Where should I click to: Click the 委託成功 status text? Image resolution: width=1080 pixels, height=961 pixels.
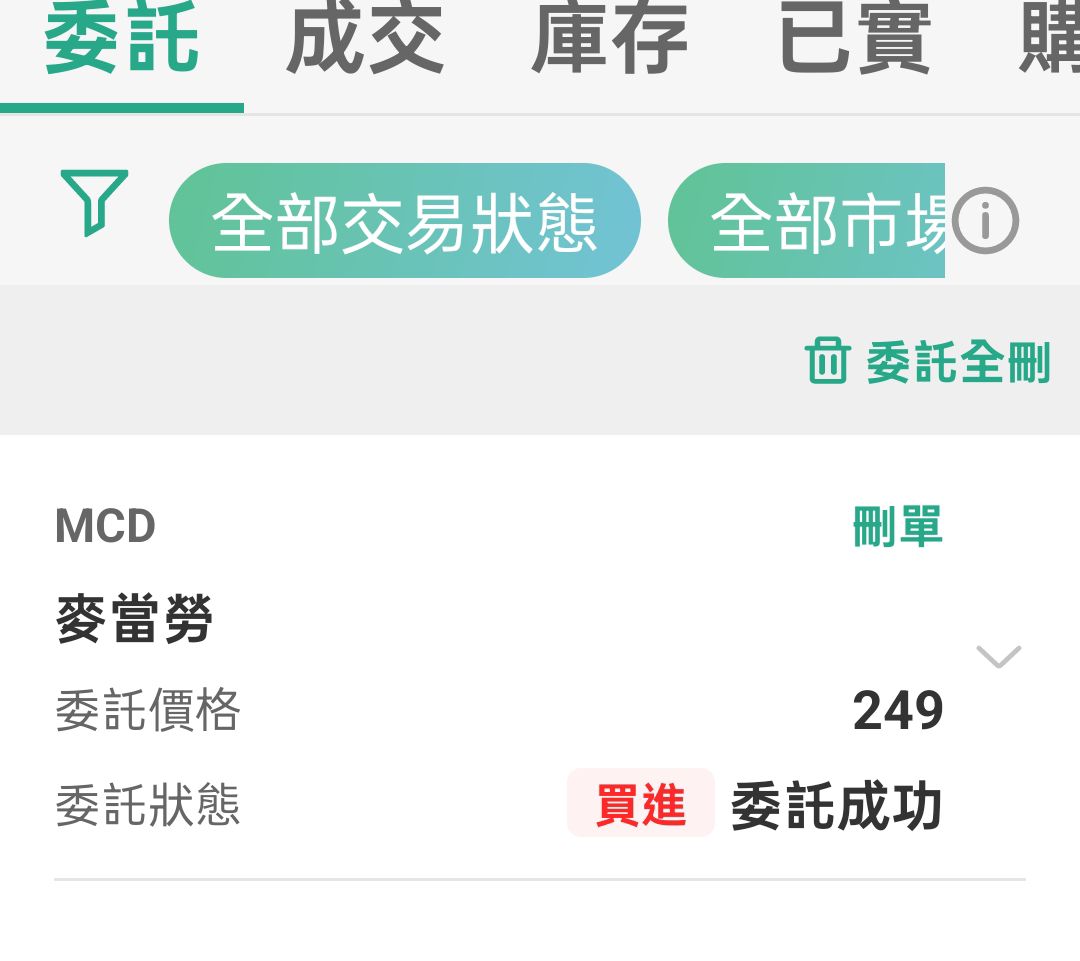pyautogui.click(x=836, y=805)
